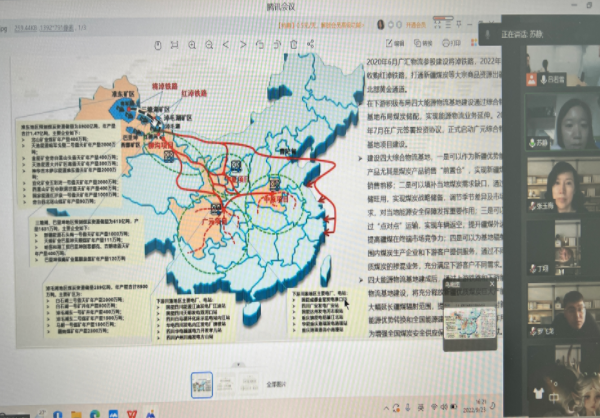Collapse the thumbnail strip with the down arrow
This screenshot has height=418, width=600.
coord(238,364)
